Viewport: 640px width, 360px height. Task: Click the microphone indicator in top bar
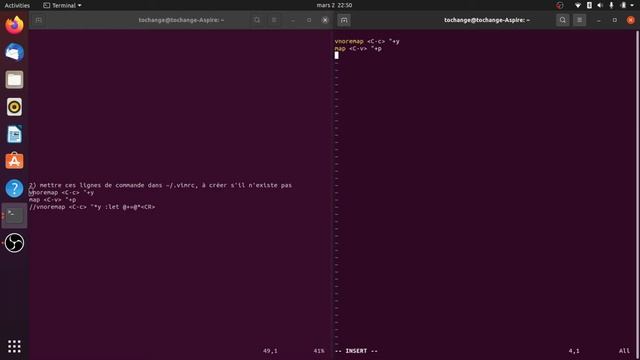[611, 5]
